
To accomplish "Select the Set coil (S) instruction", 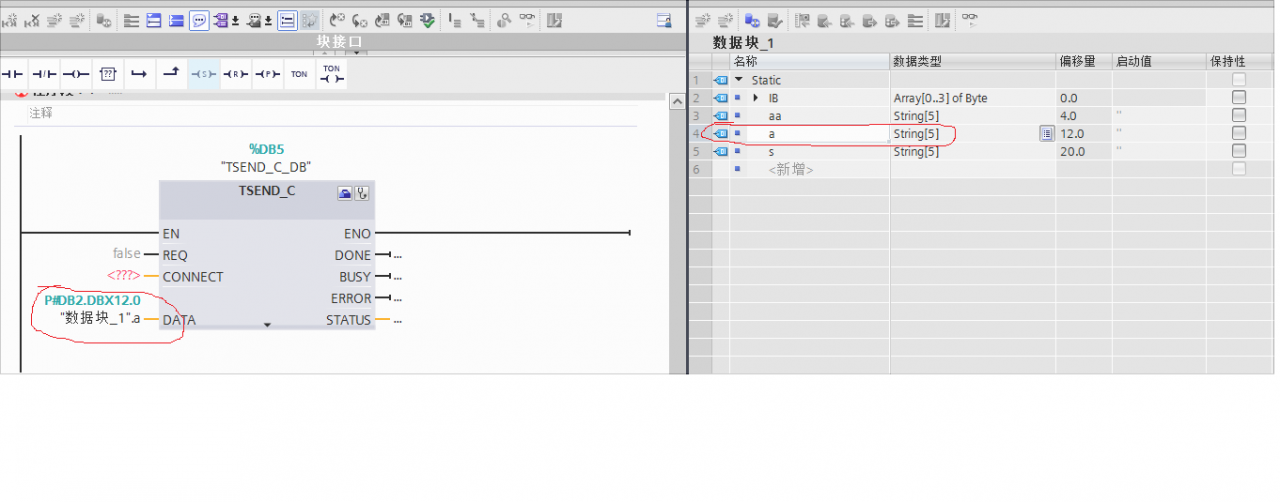I will pyautogui.click(x=203, y=74).
